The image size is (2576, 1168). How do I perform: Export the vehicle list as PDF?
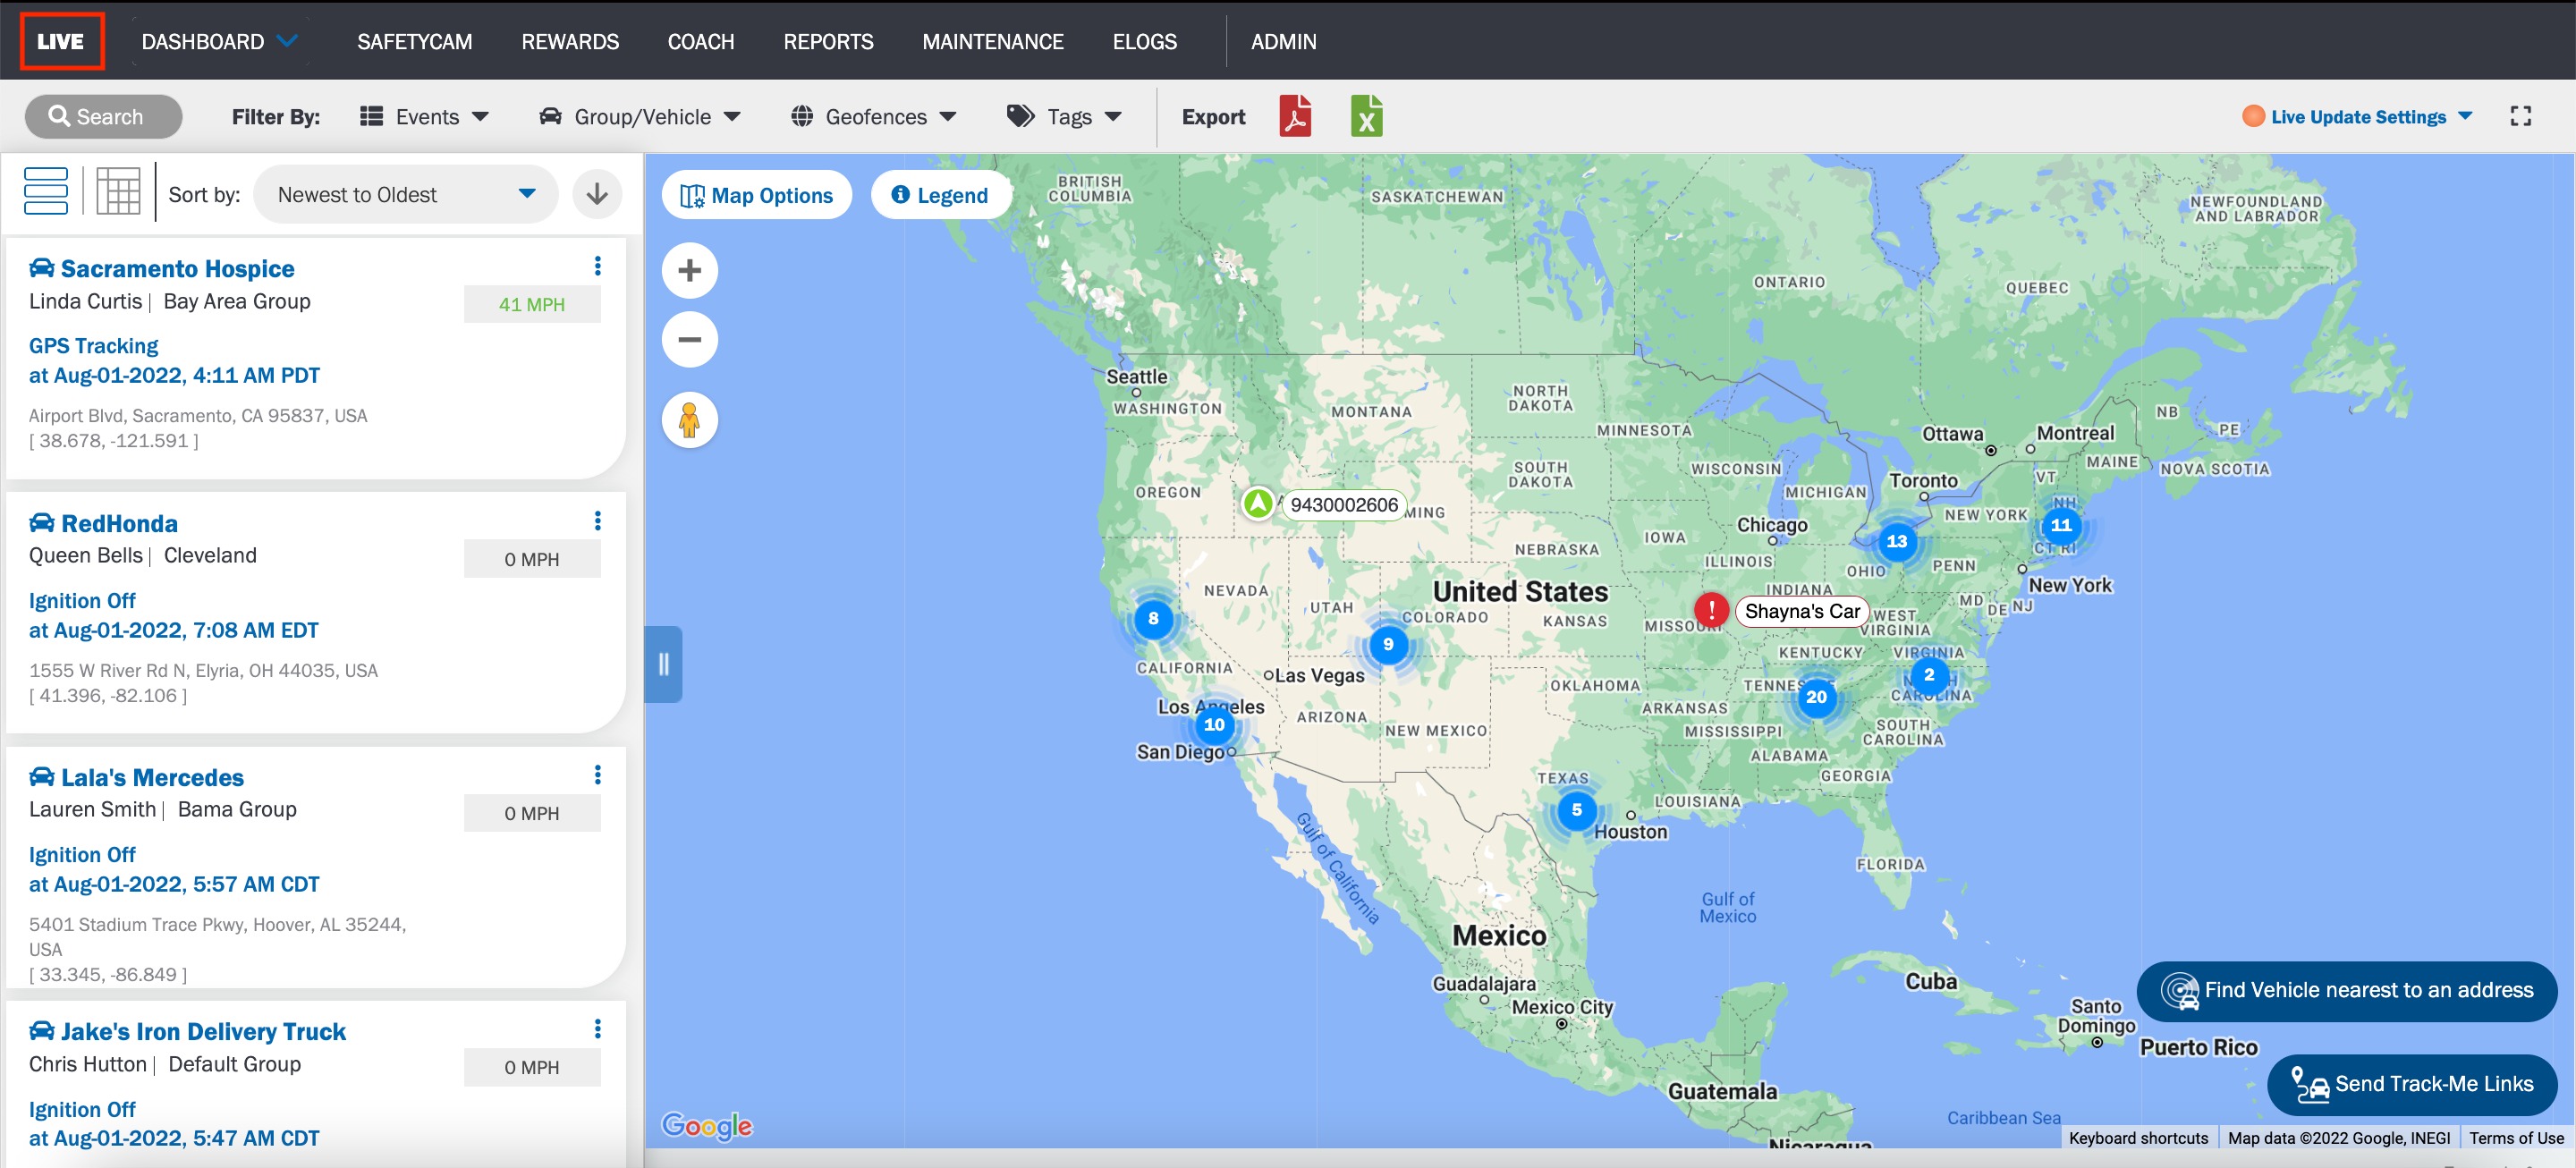(x=1295, y=116)
